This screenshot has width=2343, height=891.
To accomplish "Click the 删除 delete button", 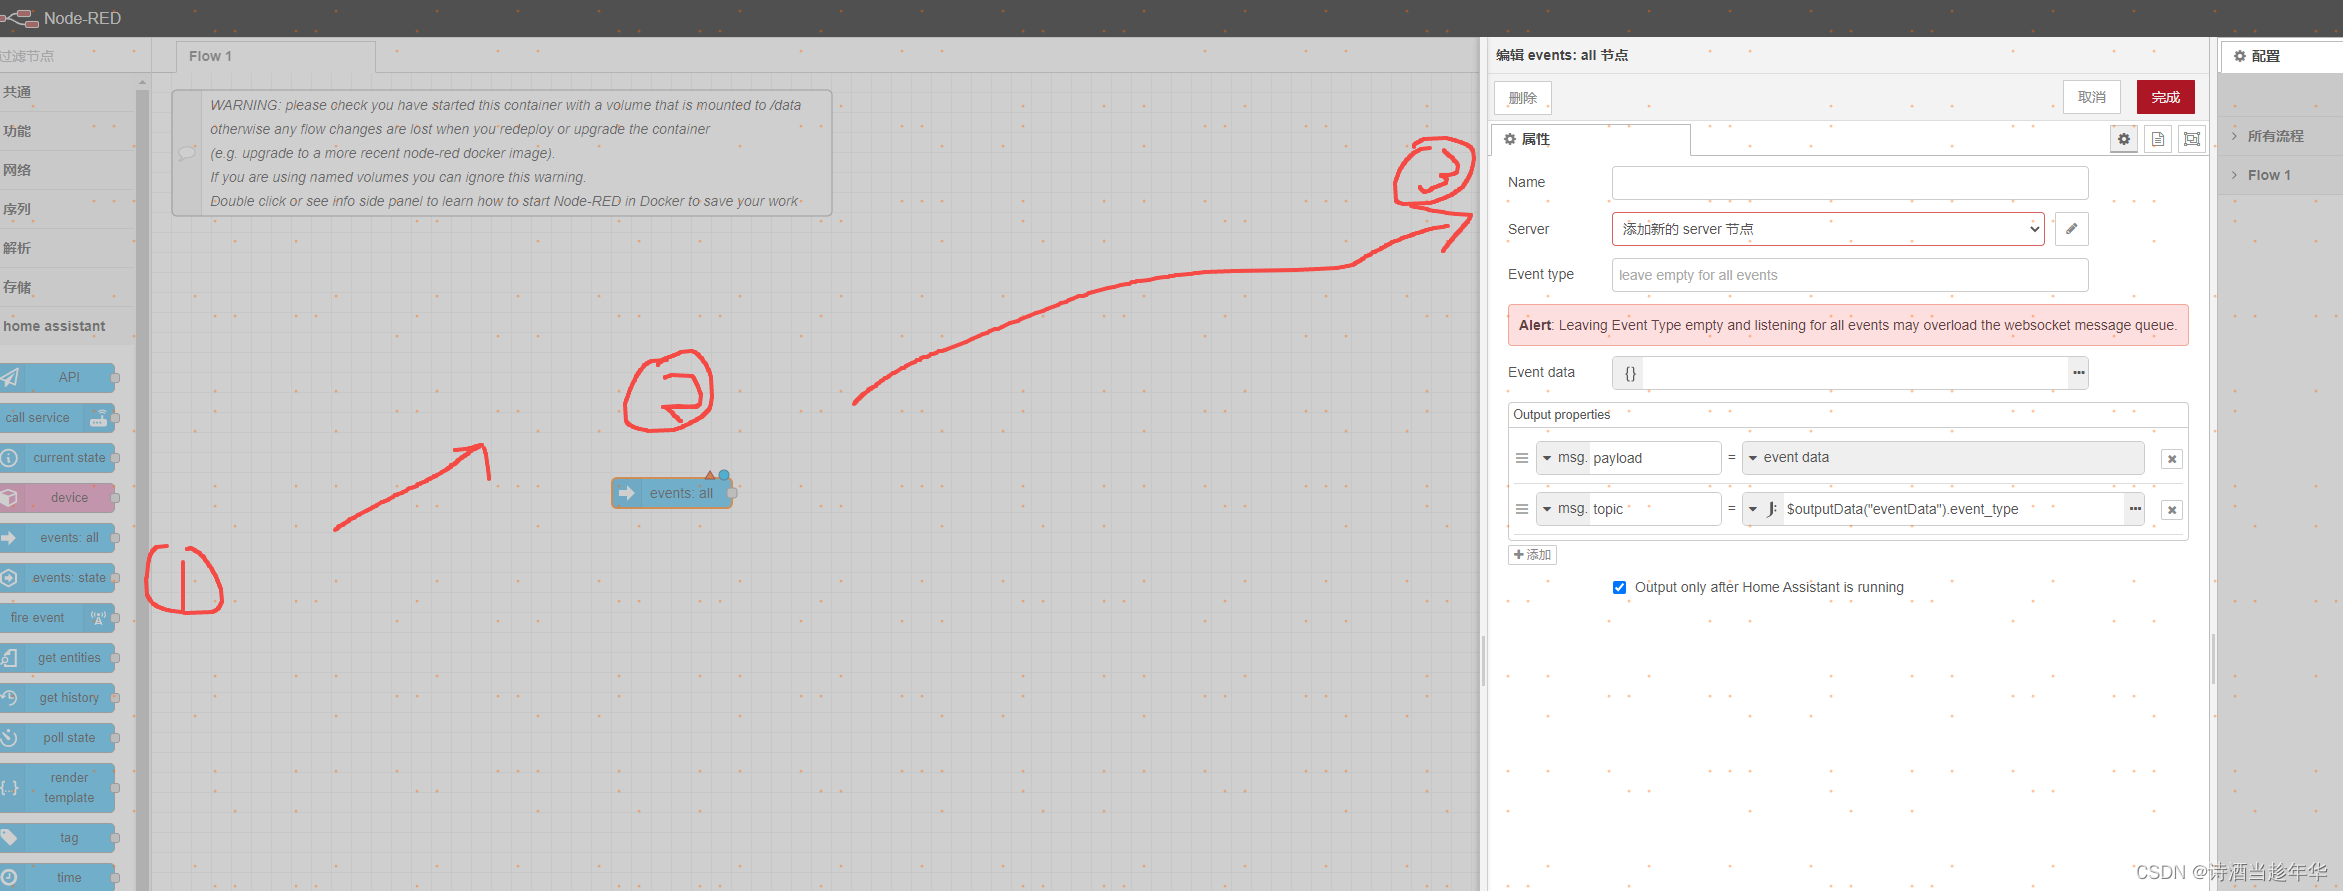I will click(x=1523, y=97).
